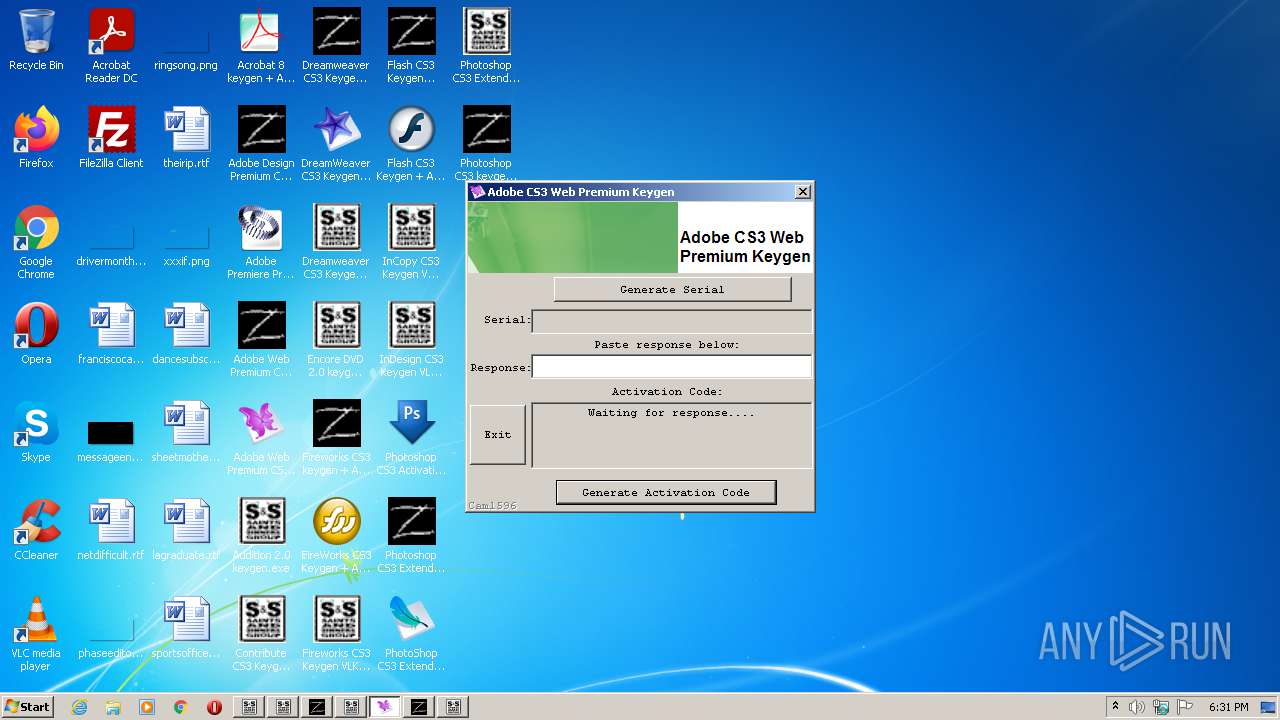Select the Acrobat Reader DC shortcut

coord(111,47)
